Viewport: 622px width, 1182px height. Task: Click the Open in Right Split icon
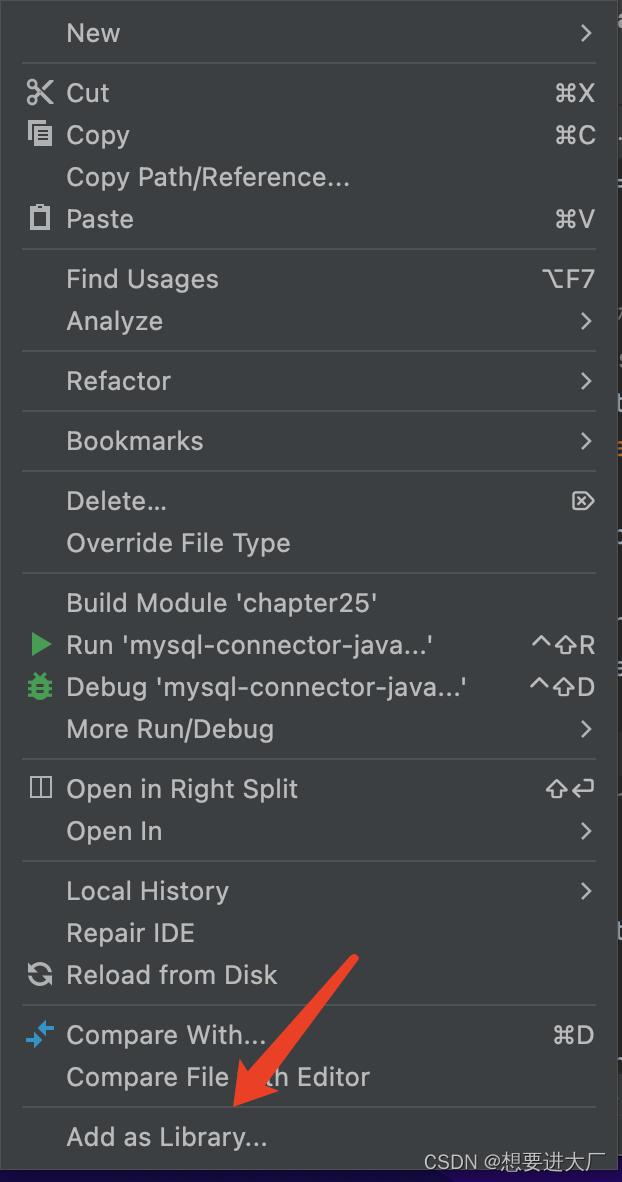tap(40, 788)
